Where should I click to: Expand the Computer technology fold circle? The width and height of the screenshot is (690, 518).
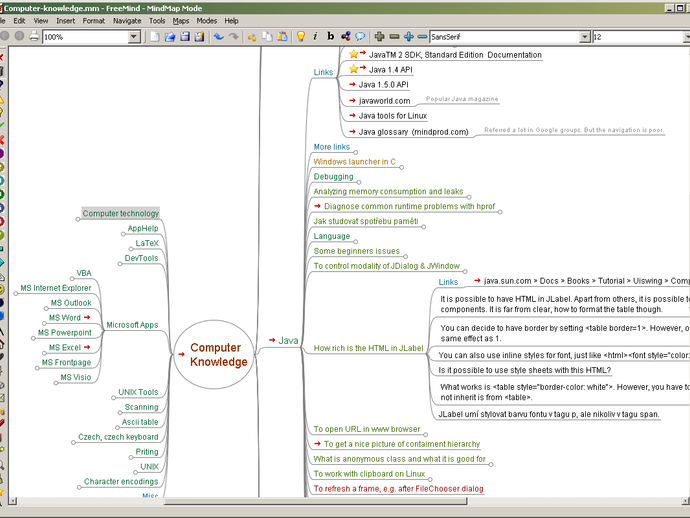coord(78,219)
